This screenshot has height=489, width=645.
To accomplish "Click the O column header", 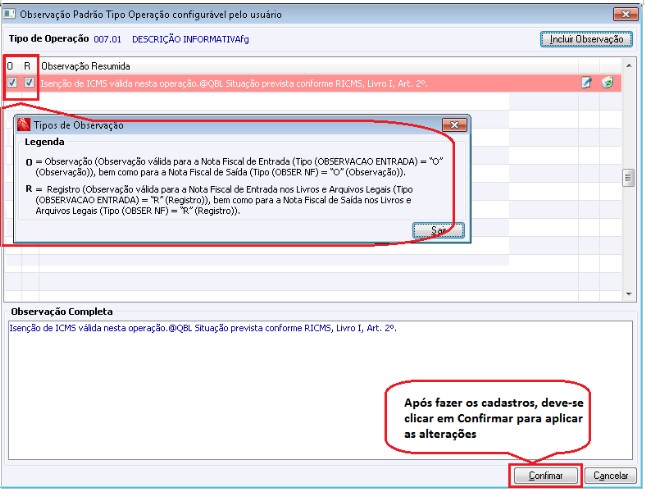I will (x=10, y=66).
